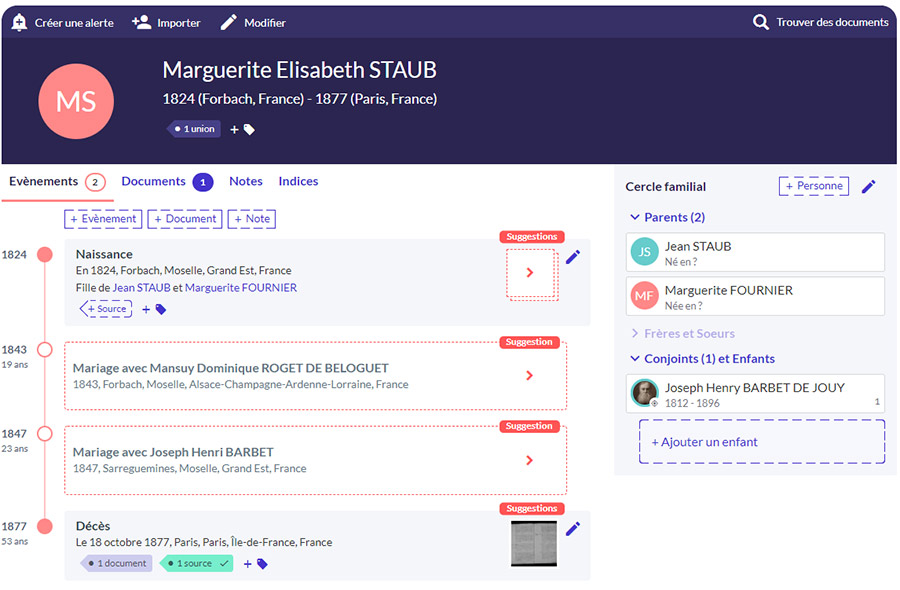
Task: Open the Décès document thumbnail
Action: [x=533, y=543]
